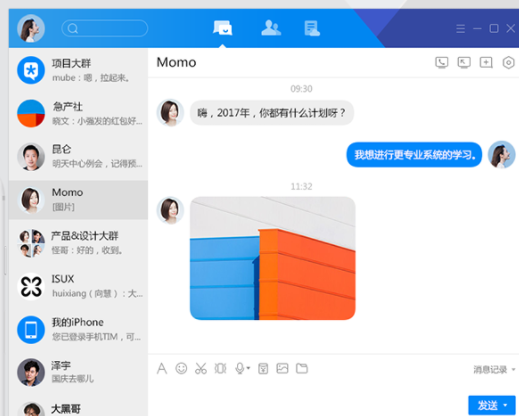The height and width of the screenshot is (416, 519).
Task: Click the search input field
Action: pyautogui.click(x=105, y=28)
